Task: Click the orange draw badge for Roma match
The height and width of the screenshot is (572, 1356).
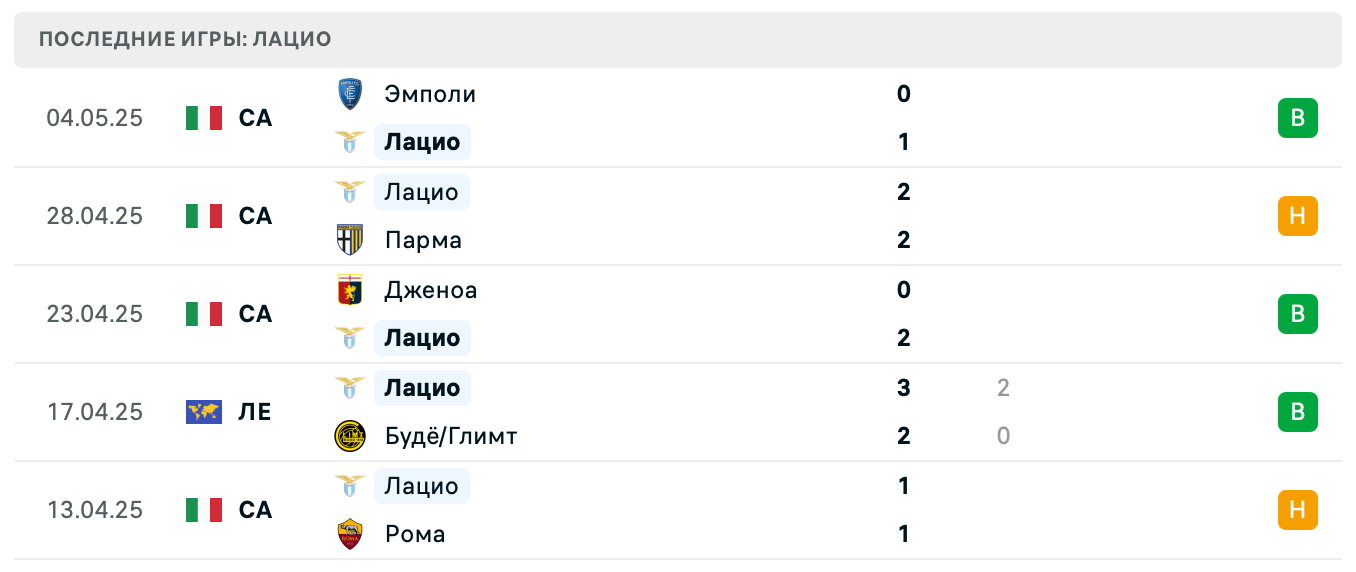Action: point(1297,510)
